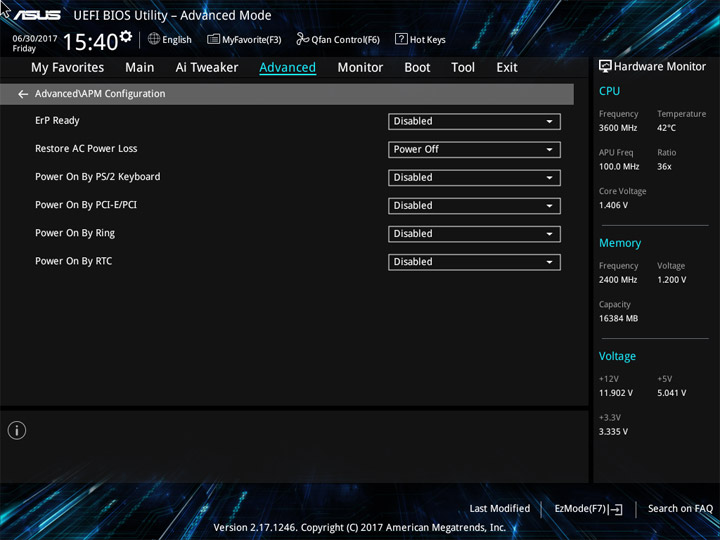Select the Restore AC Power Loss label
The image size is (720, 540).
point(86,148)
